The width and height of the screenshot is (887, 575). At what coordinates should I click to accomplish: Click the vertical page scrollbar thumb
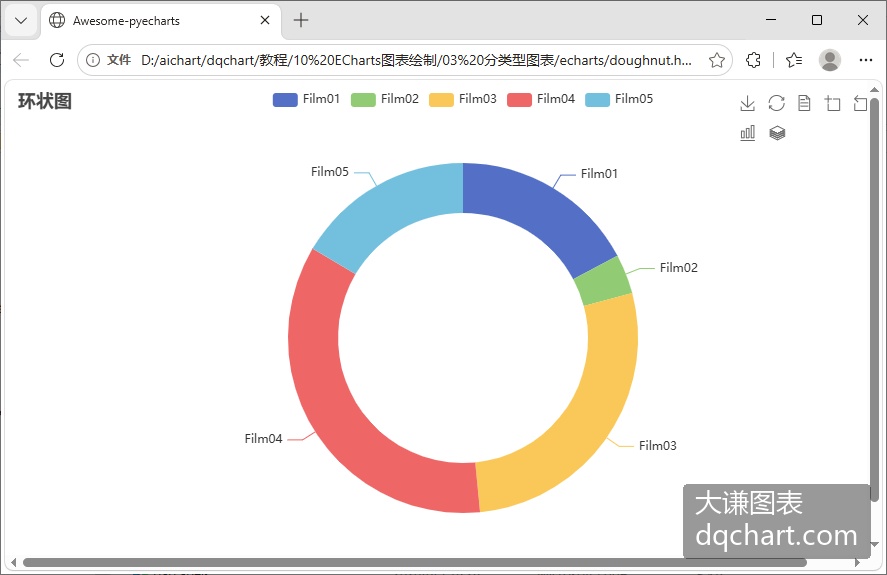pos(874,300)
